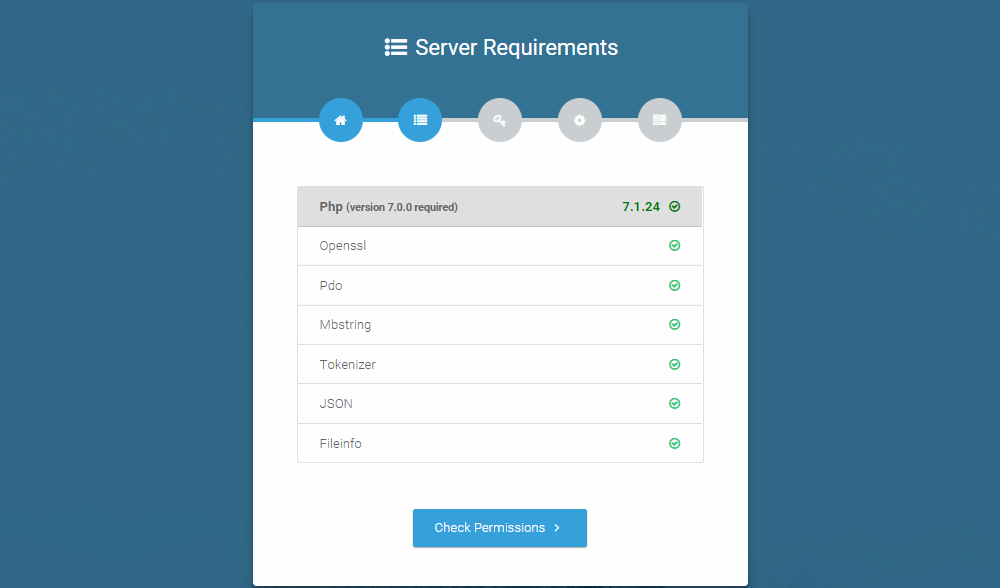Open the server database step icon

pos(659,120)
